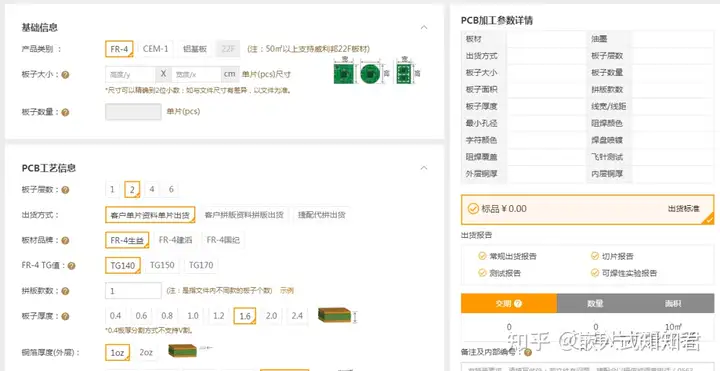Click the 高度/y size input field
Screen dimensions: 720x371
pyautogui.click(x=130, y=74)
